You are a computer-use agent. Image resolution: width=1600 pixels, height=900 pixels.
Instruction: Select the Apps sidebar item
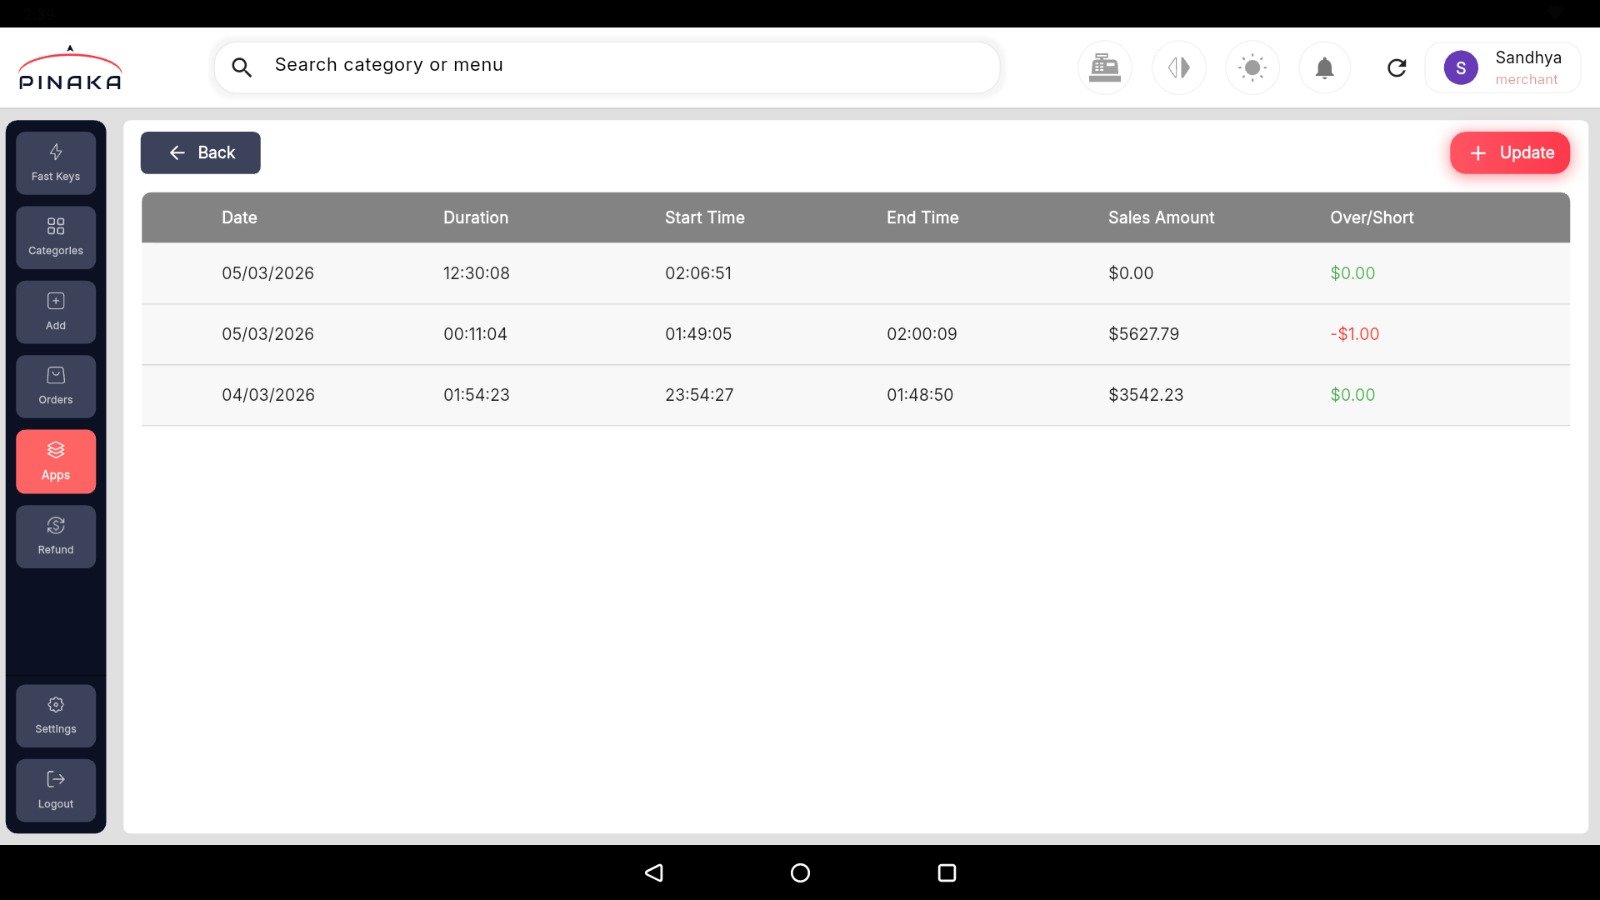point(56,461)
